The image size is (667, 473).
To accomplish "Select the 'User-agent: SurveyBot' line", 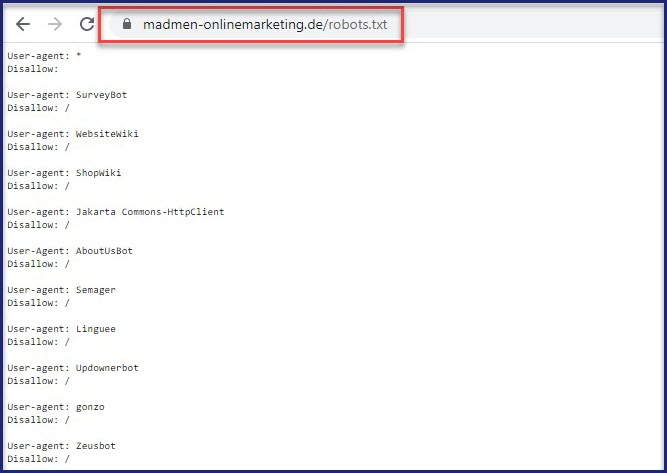I will click(x=67, y=95).
